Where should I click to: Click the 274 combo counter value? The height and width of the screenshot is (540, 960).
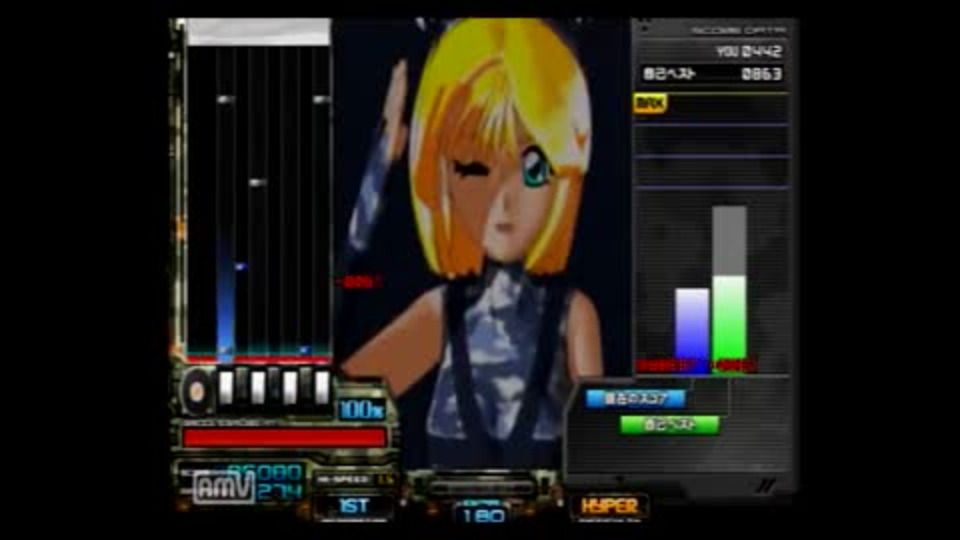click(280, 492)
